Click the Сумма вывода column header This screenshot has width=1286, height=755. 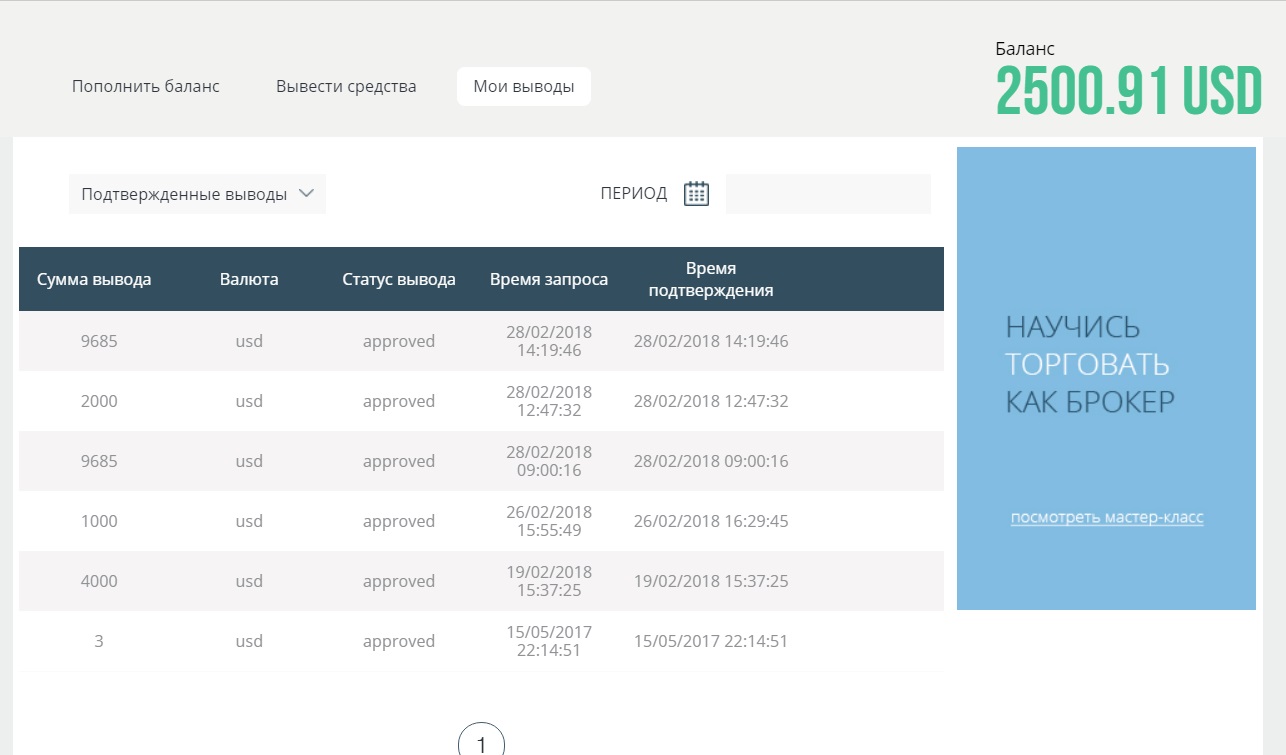click(94, 280)
